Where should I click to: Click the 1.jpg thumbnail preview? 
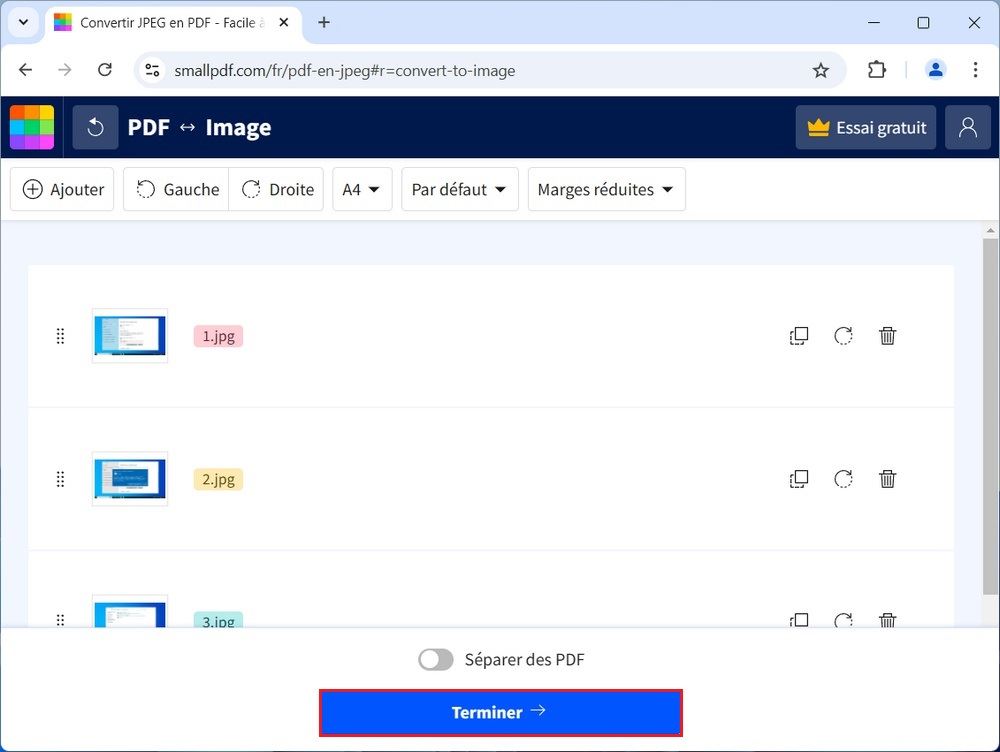coord(130,336)
